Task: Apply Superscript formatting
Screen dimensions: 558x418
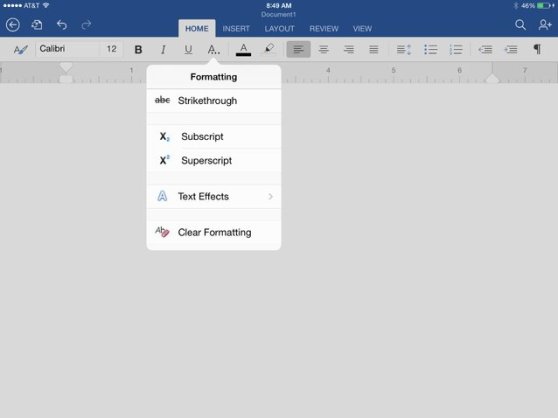Action: 214,161
